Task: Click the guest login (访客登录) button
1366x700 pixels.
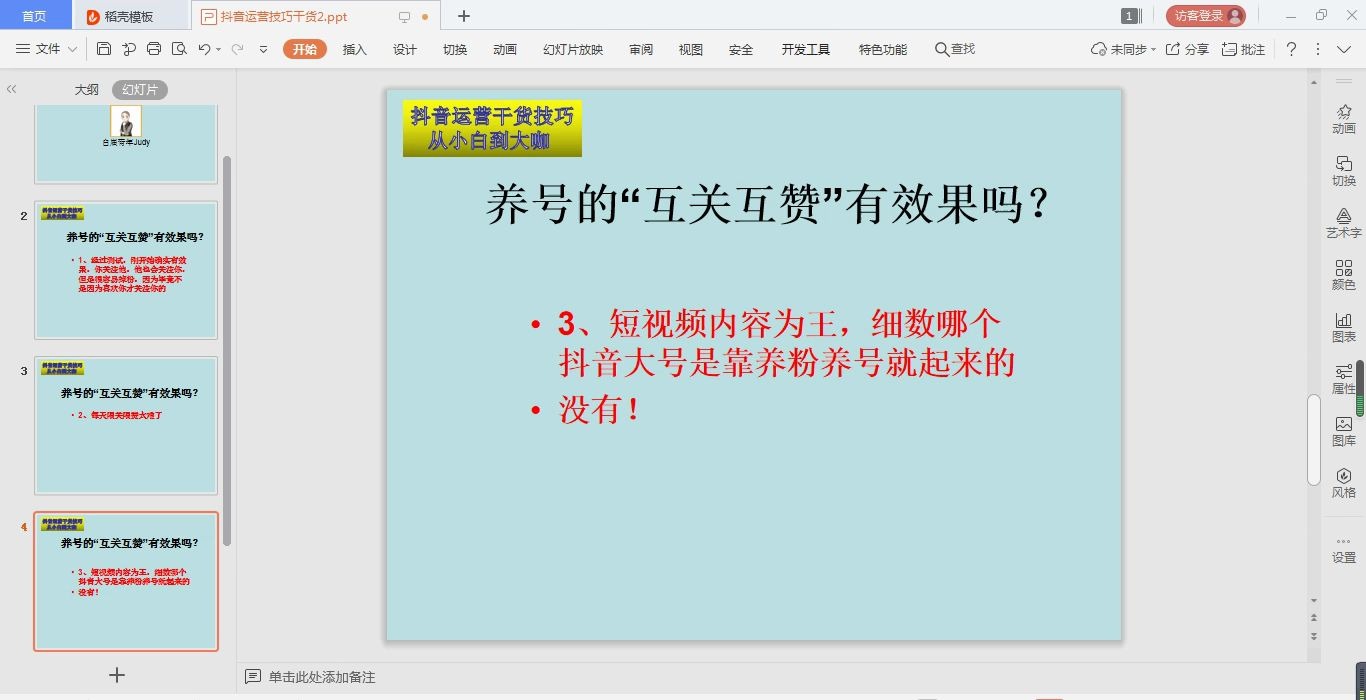Action: [1205, 16]
